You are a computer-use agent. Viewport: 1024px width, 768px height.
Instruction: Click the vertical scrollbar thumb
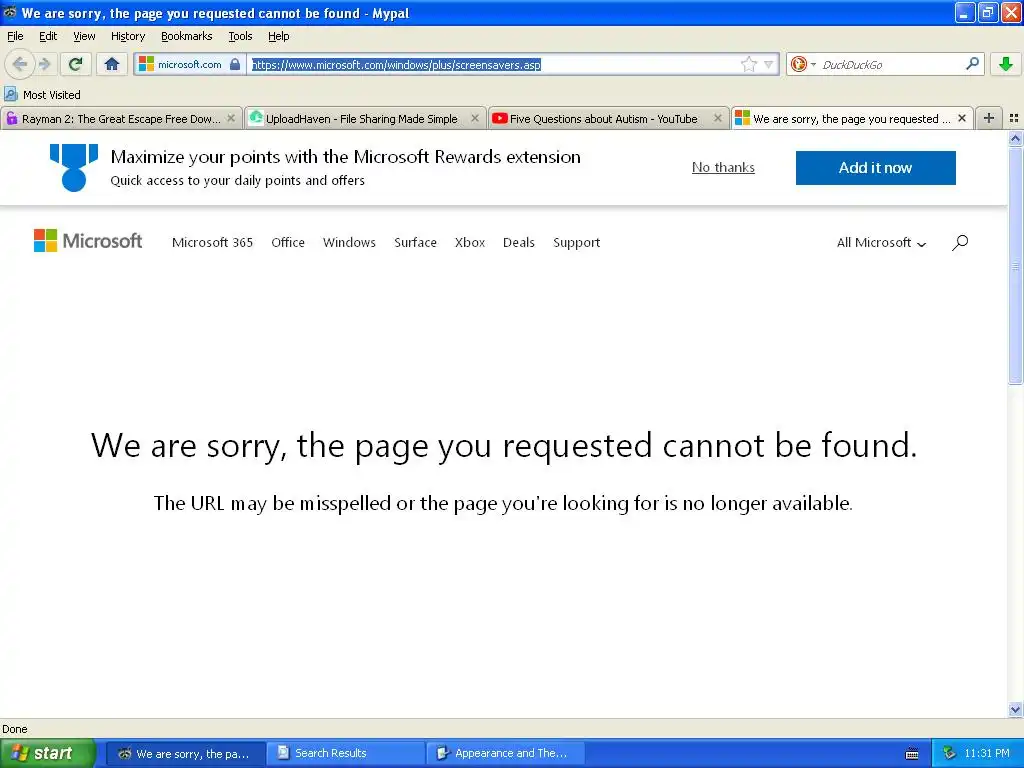coord(1015,265)
